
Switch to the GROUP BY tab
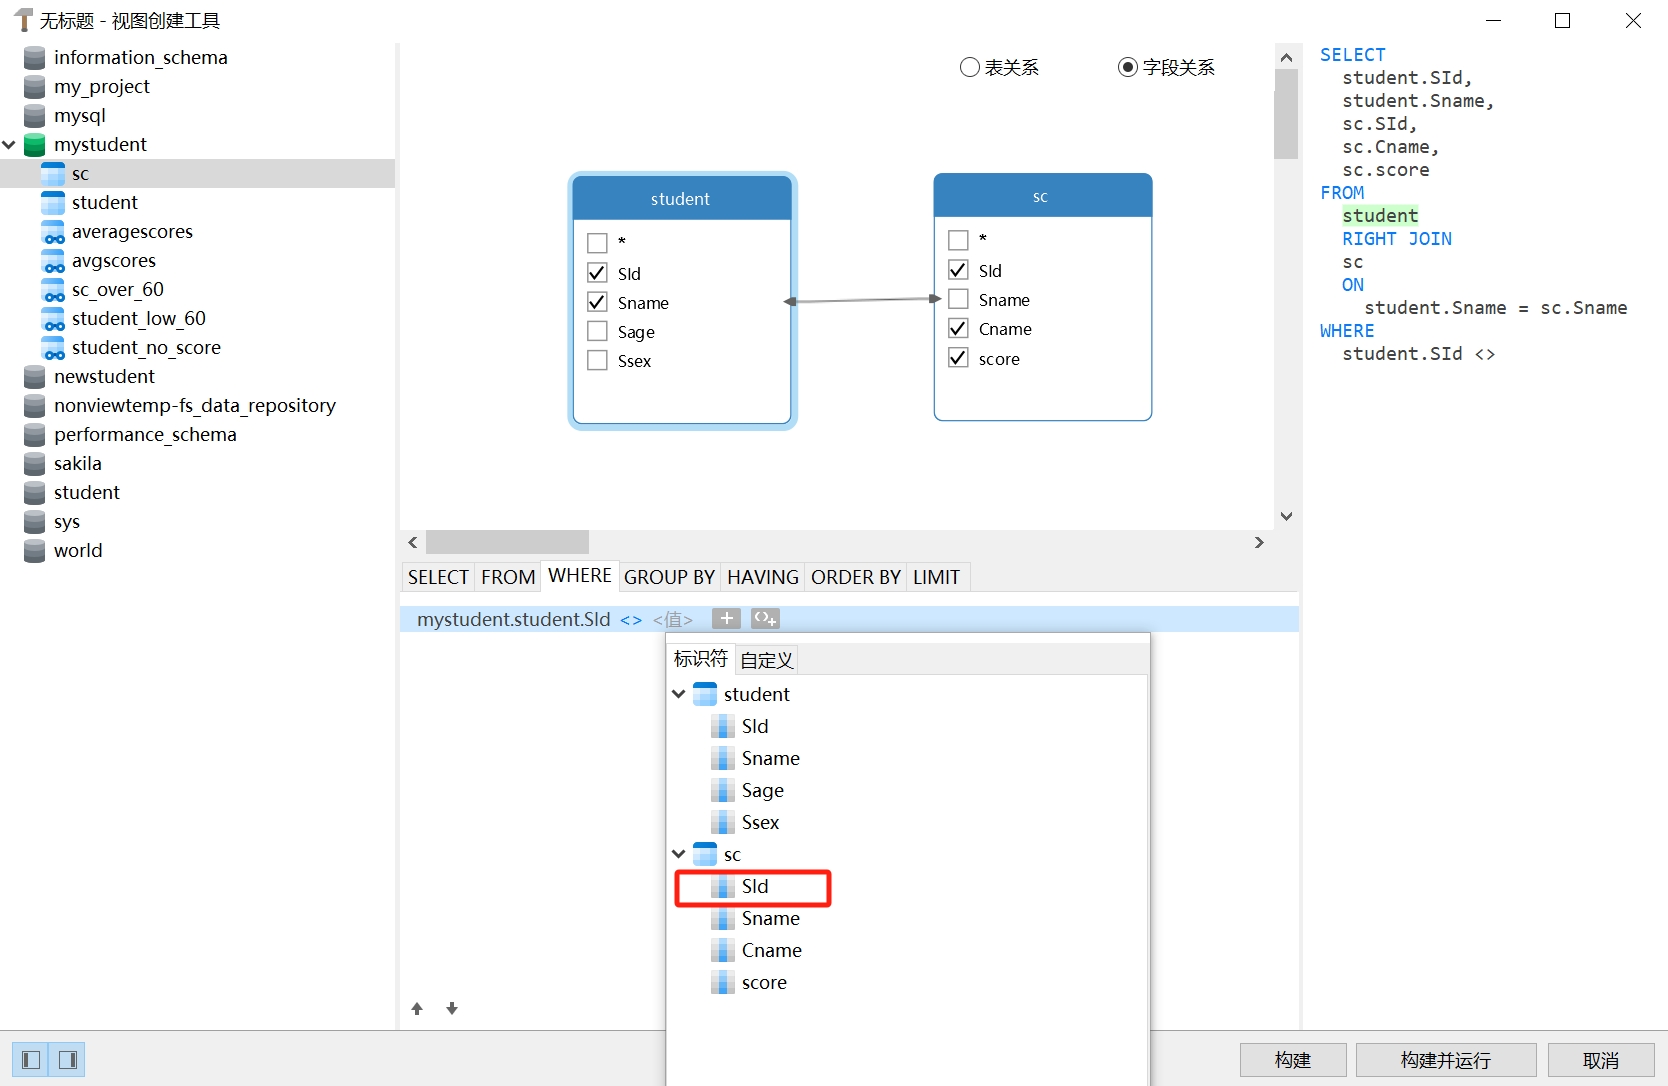click(x=669, y=577)
